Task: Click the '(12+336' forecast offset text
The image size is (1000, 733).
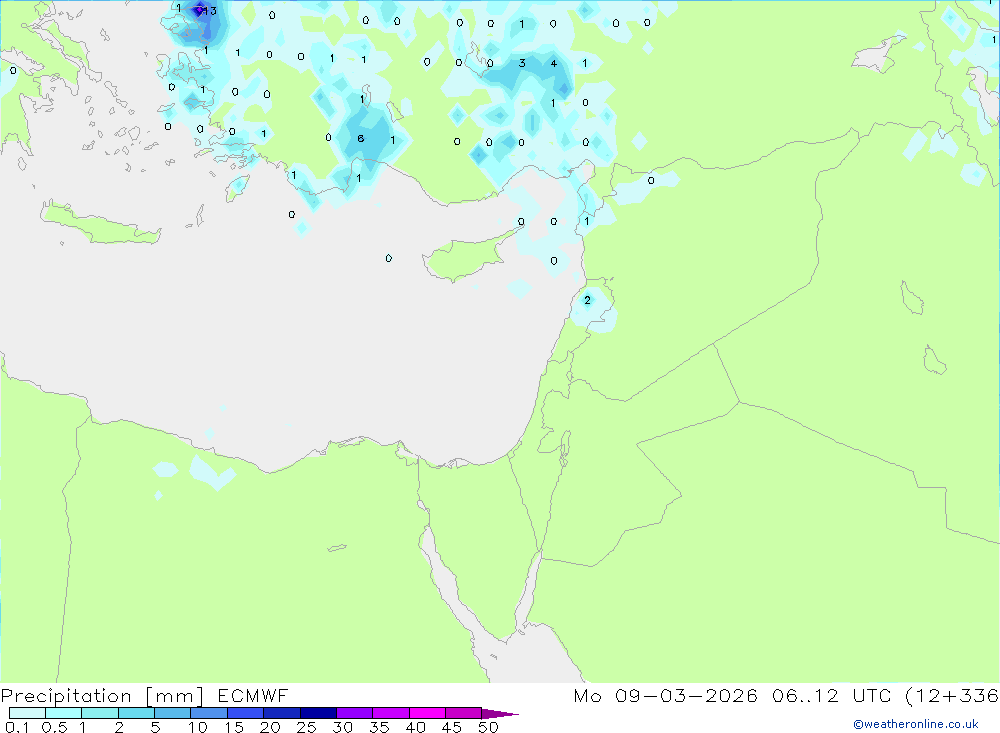Action: [952, 696]
